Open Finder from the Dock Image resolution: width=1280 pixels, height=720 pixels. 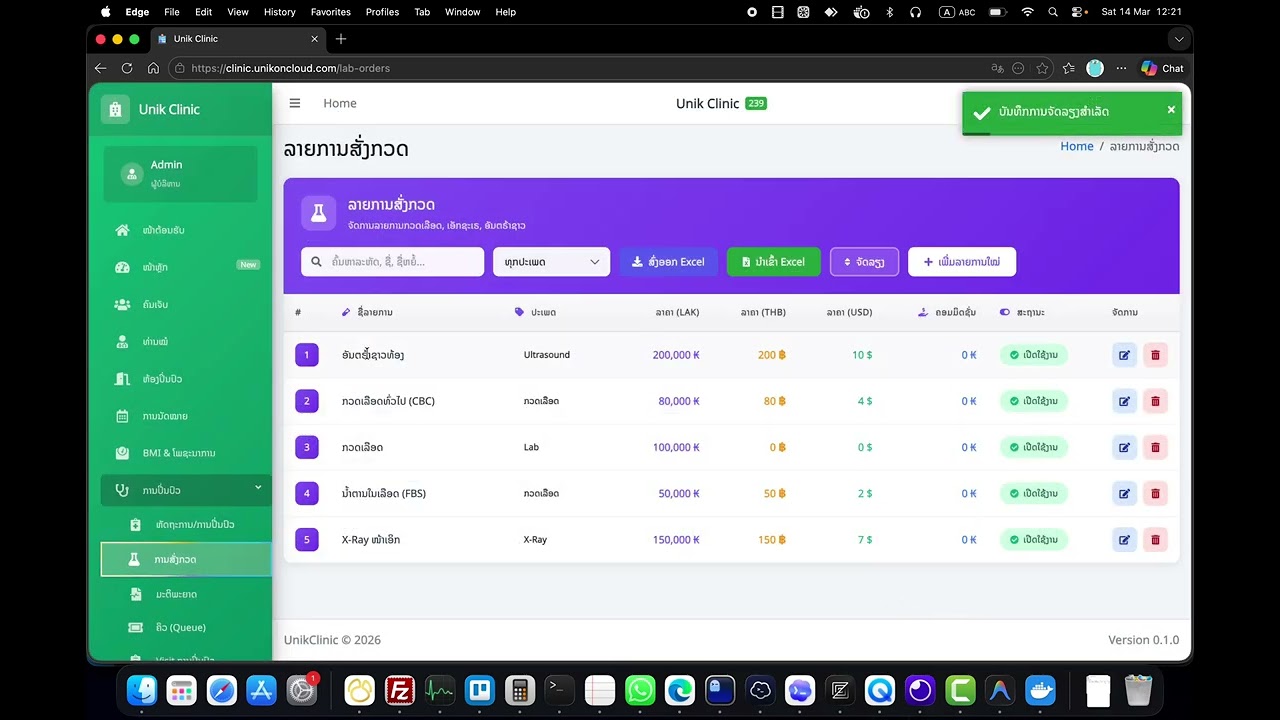pyautogui.click(x=142, y=690)
